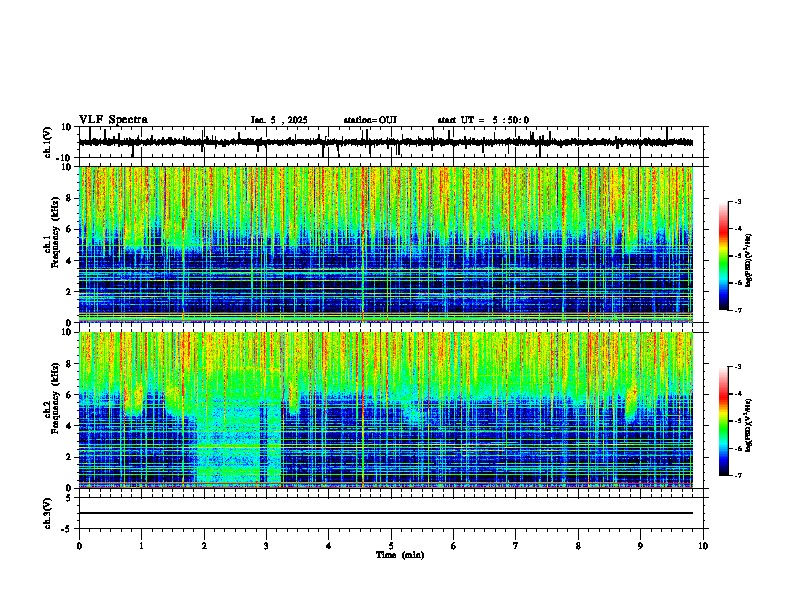Click the ch.2 spectrogram color scale bar
792x612 pixels.
(x=724, y=421)
